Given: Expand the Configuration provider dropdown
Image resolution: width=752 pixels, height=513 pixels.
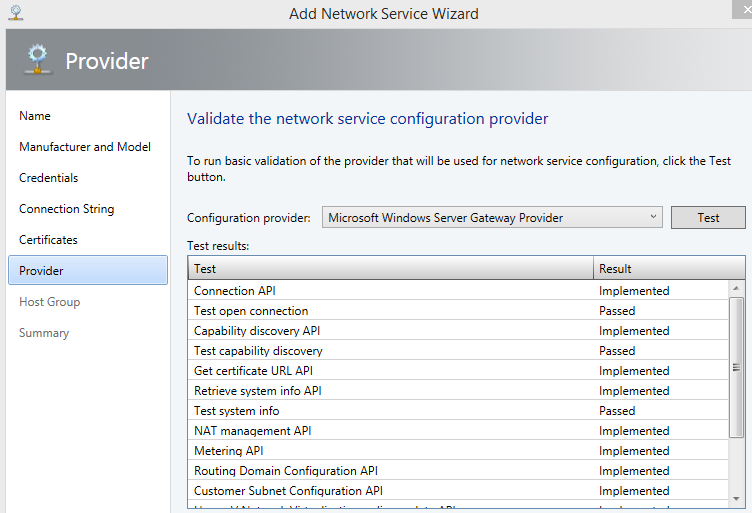Looking at the screenshot, I should [x=653, y=217].
